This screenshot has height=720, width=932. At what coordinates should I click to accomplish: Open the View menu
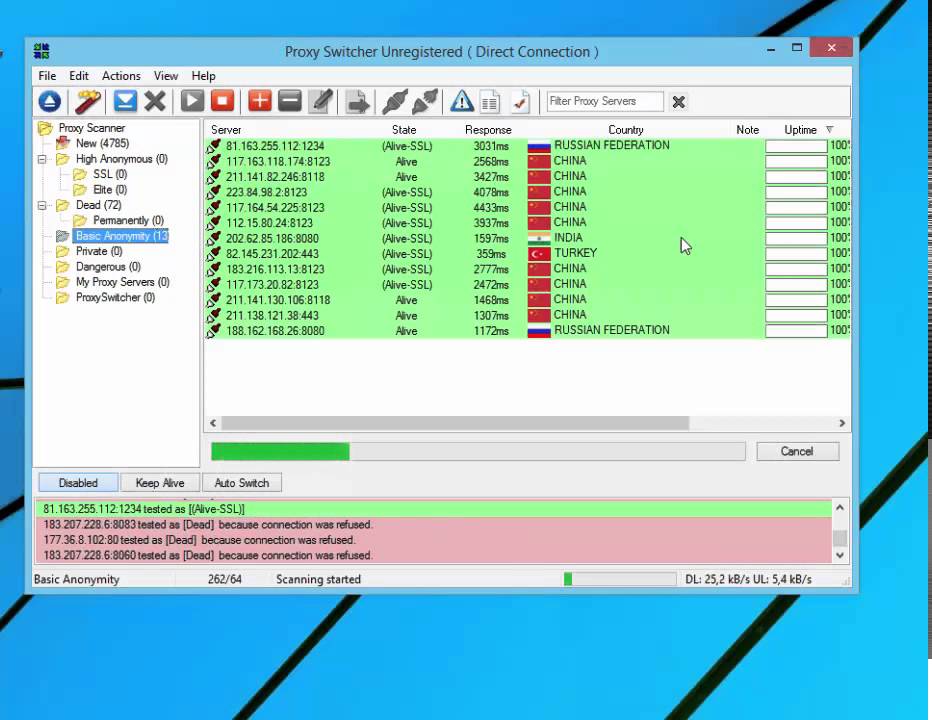(x=166, y=76)
